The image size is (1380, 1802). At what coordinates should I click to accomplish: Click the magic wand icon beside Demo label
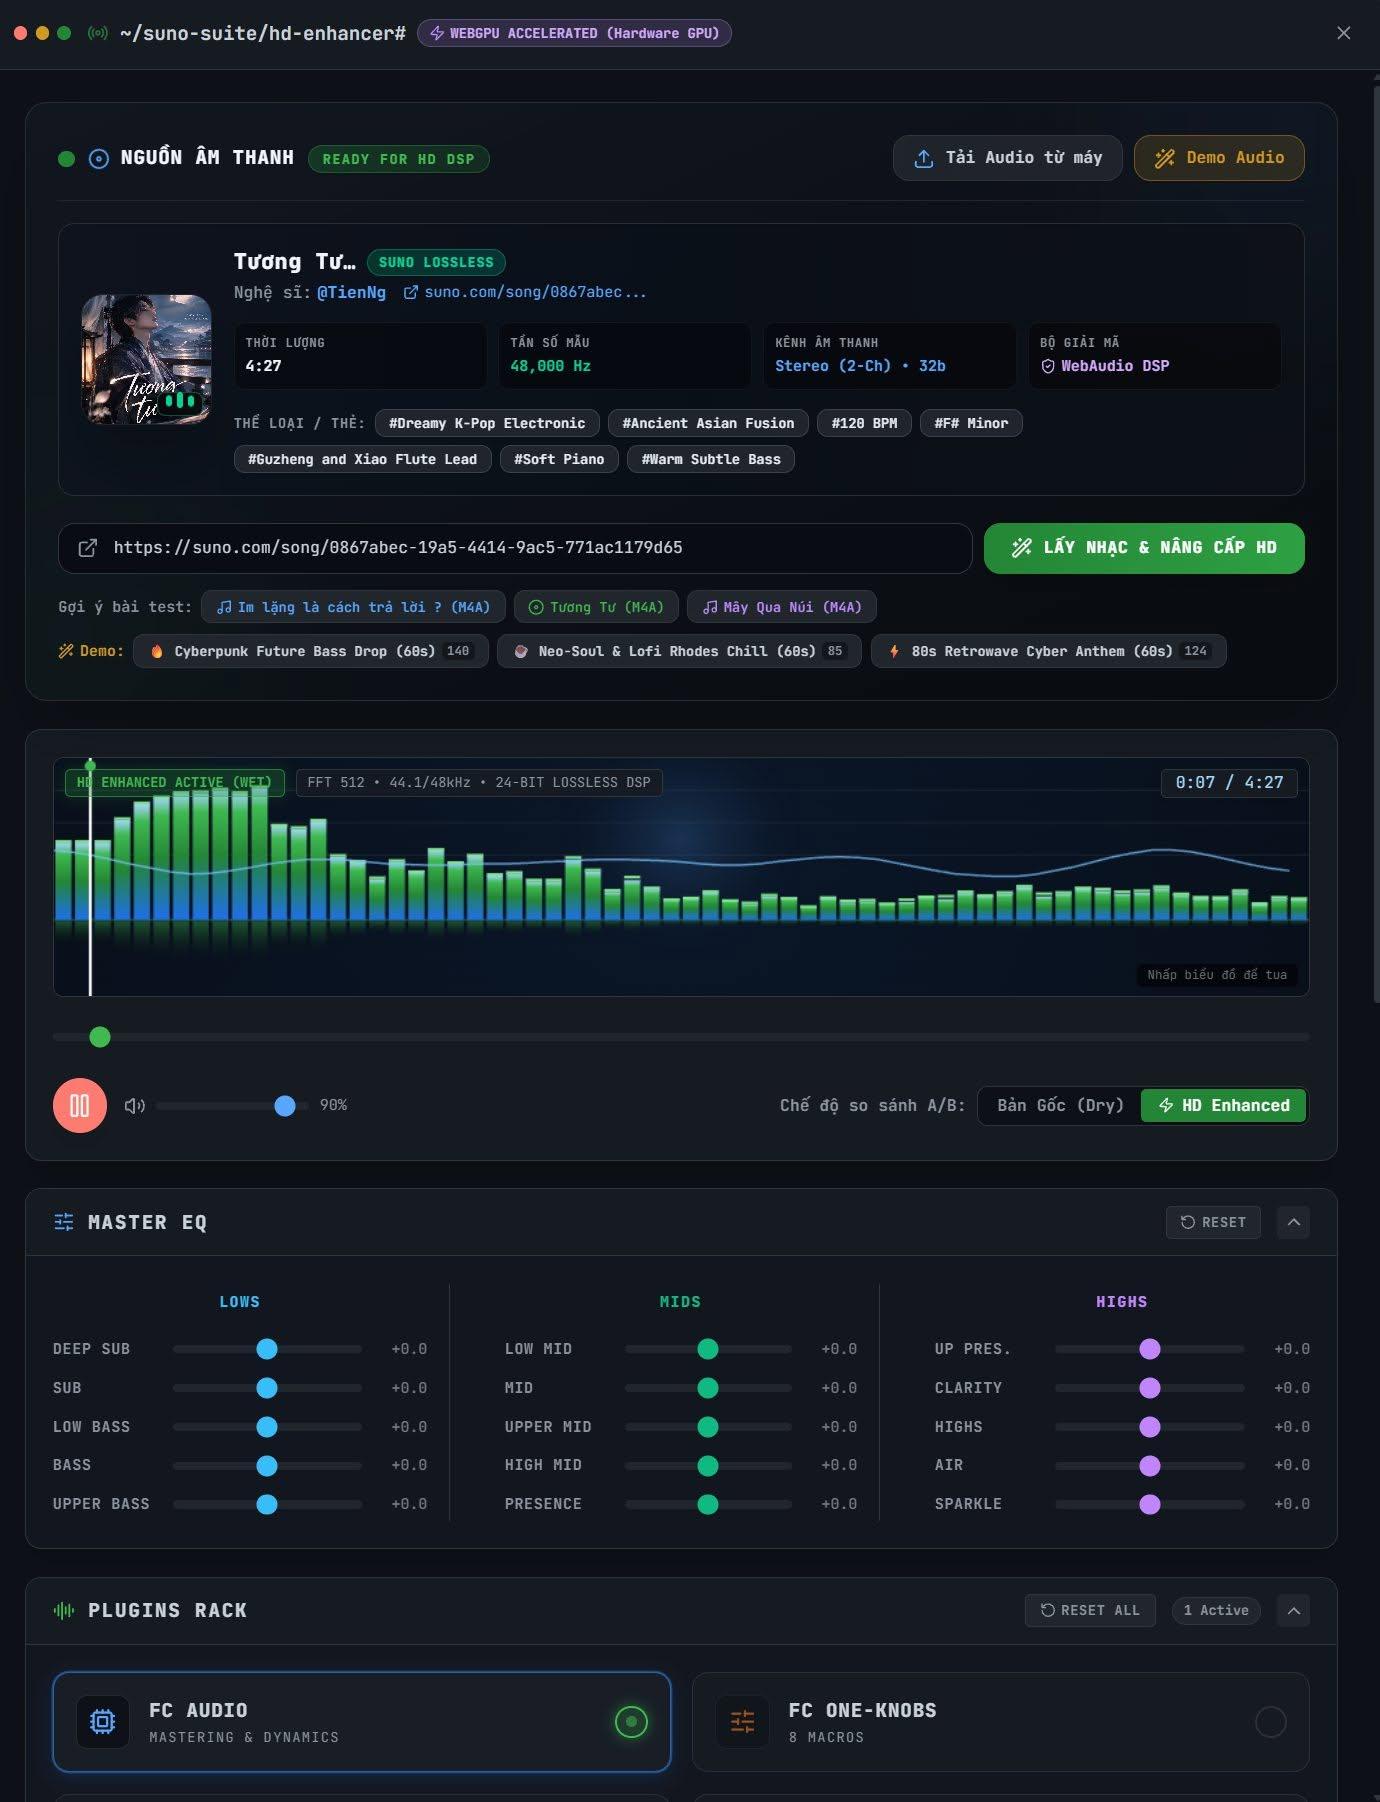pyautogui.click(x=66, y=651)
